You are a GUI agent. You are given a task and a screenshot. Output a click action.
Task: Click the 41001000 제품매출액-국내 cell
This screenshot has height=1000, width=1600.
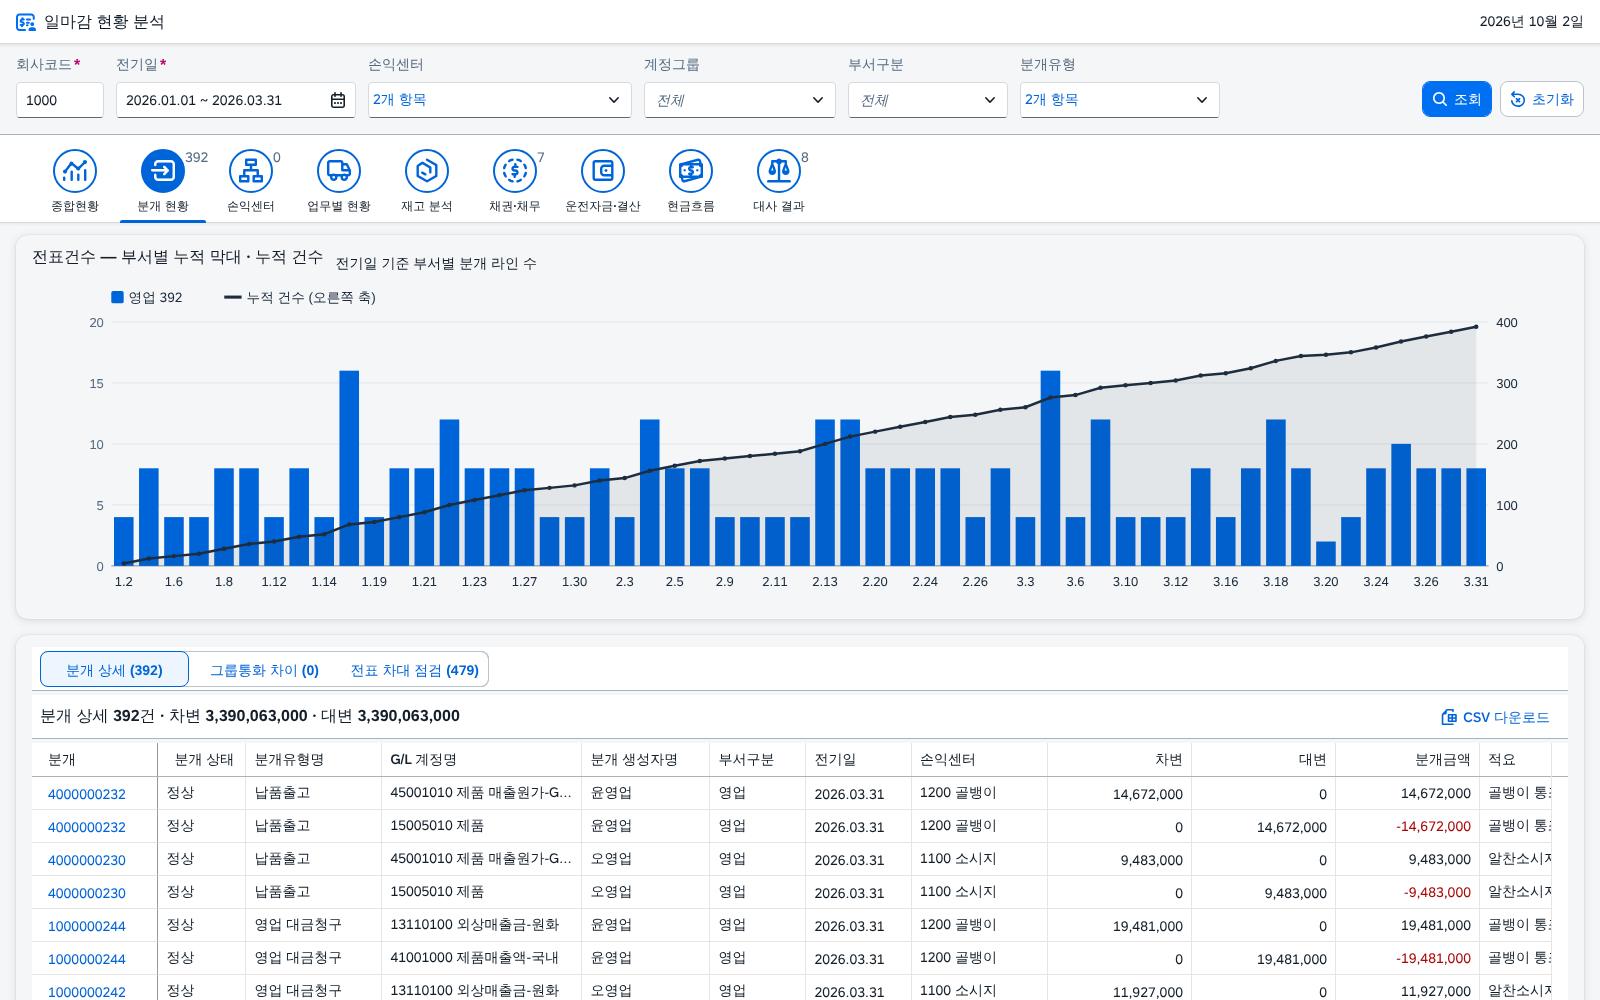[x=481, y=958]
